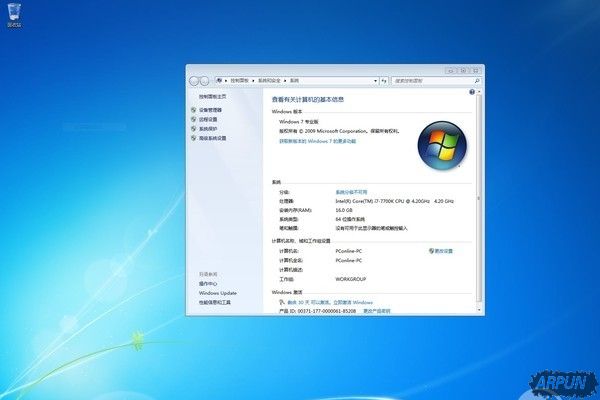Click the 16.0 GB installed memory value

[344, 210]
